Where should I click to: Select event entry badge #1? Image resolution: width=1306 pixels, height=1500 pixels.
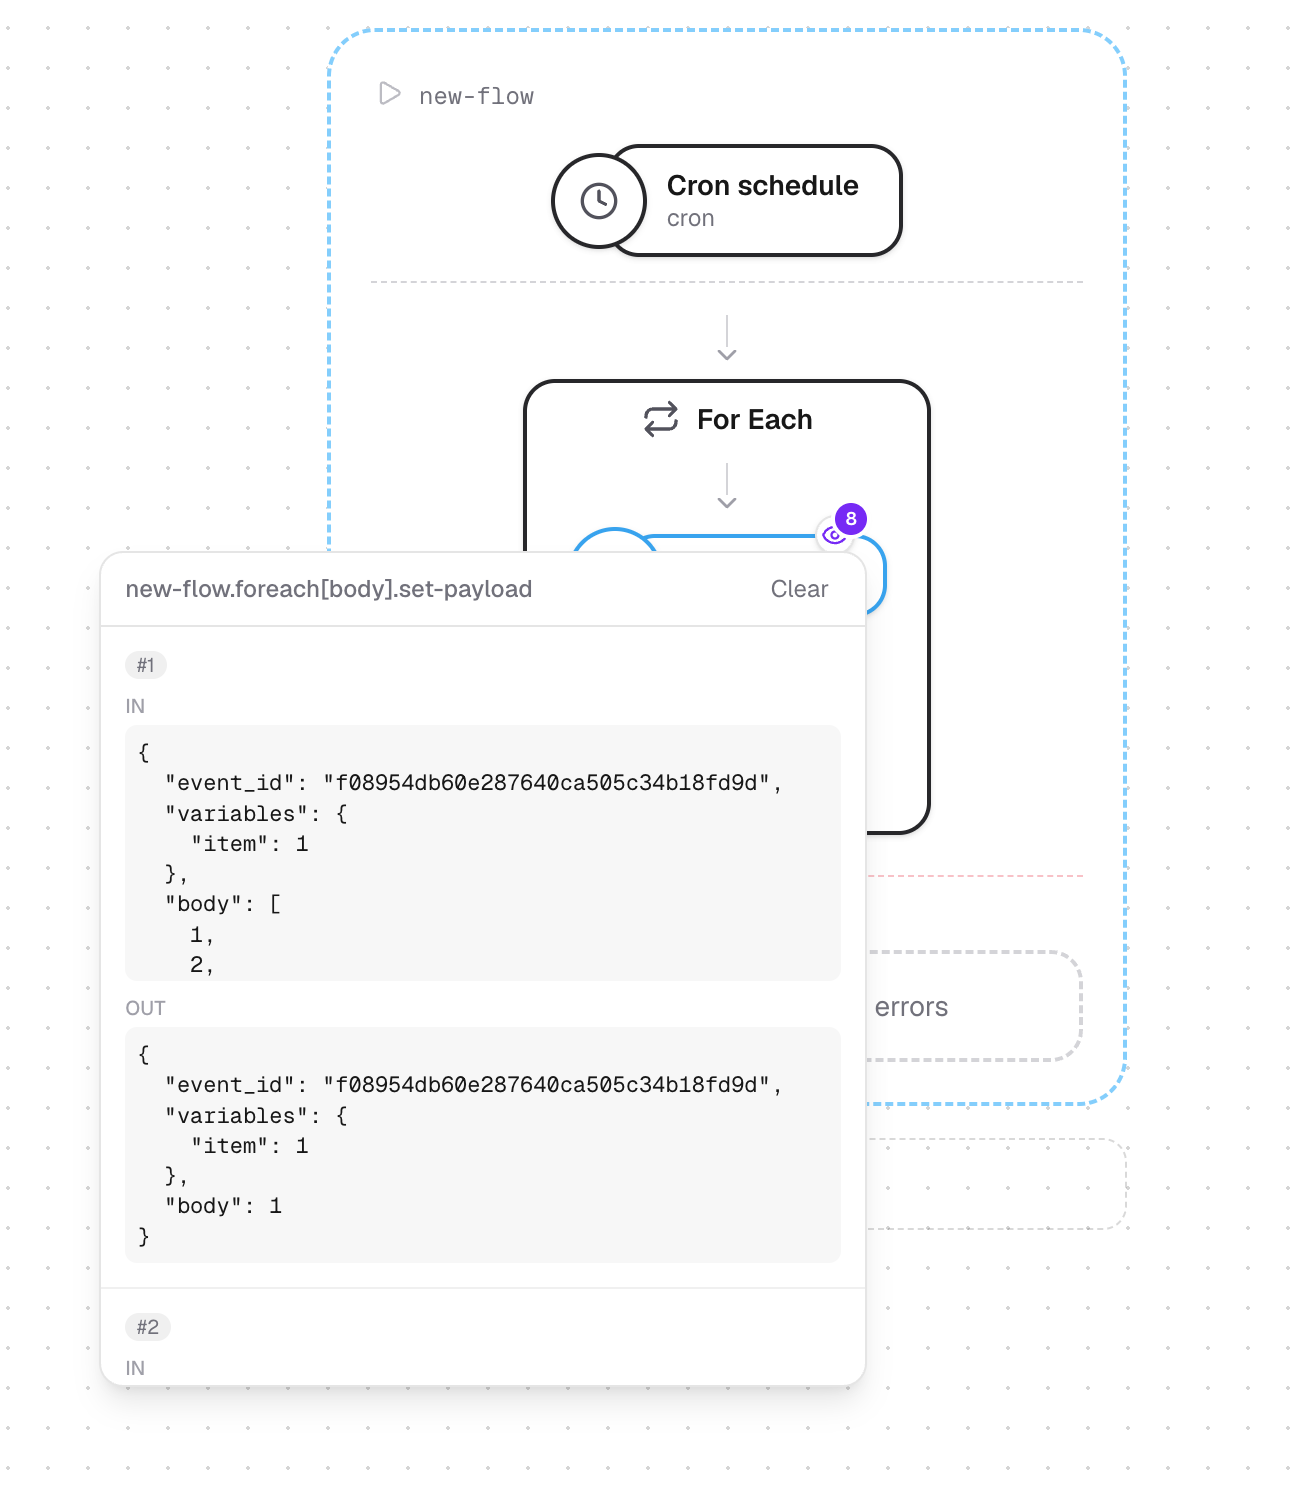click(146, 665)
